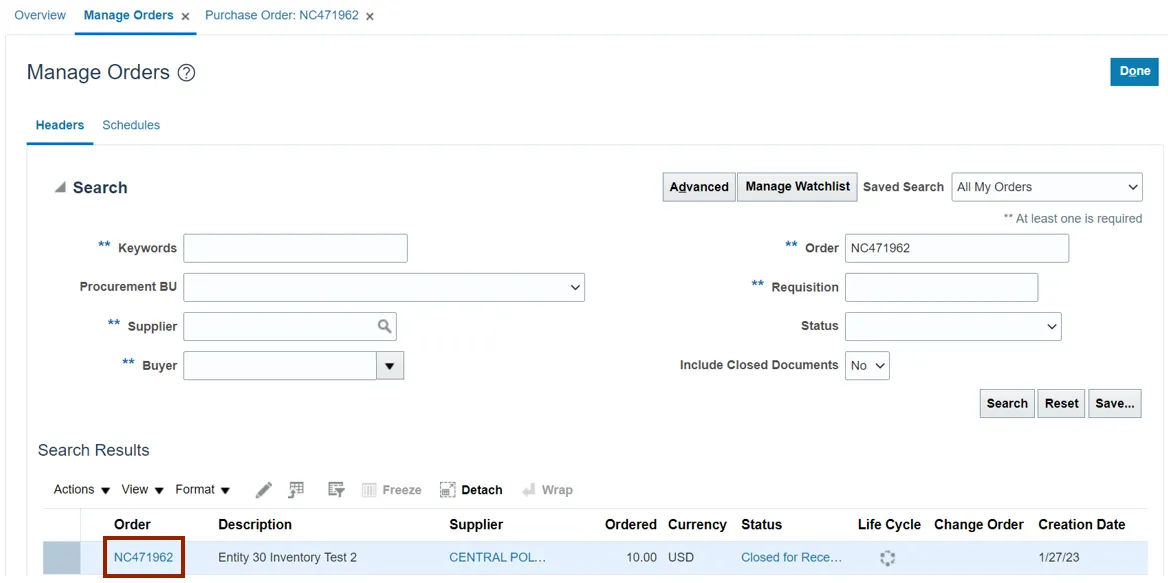Detach the search results table

(471, 490)
